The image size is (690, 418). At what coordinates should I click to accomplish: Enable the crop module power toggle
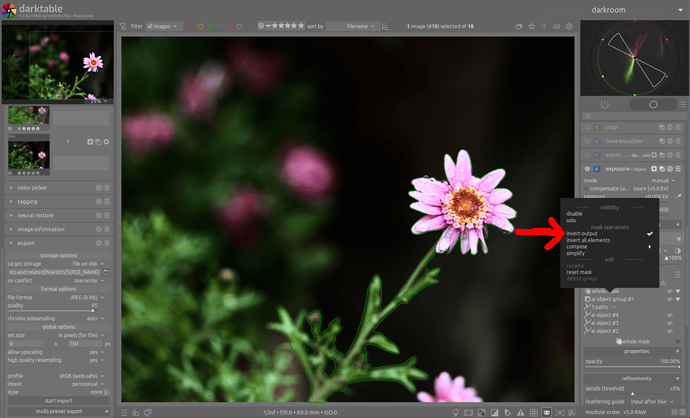587,127
